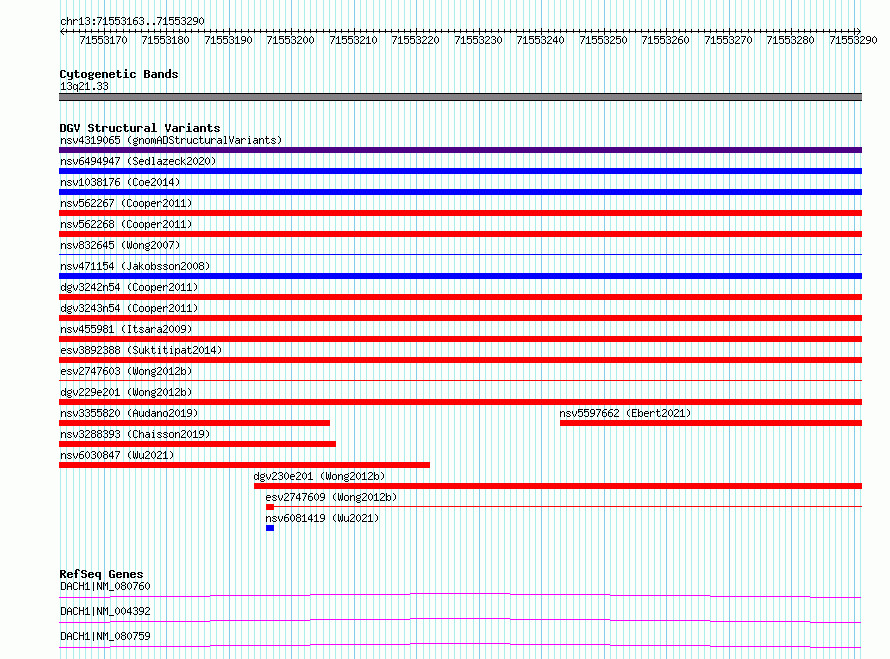Select the nsv6030847 (Wu2021) label
Image resolution: width=890 pixels, height=659 pixels.
pyautogui.click(x=117, y=455)
